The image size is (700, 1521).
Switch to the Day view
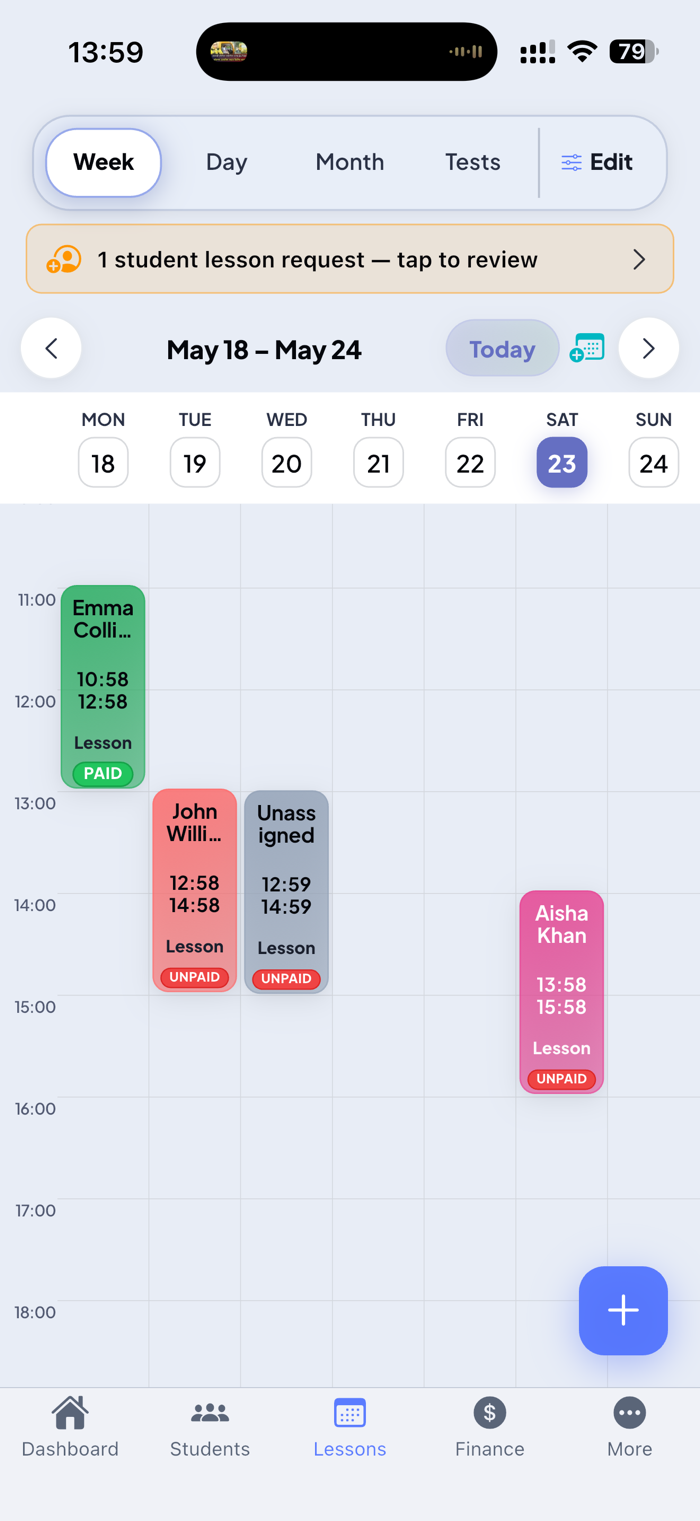[227, 162]
